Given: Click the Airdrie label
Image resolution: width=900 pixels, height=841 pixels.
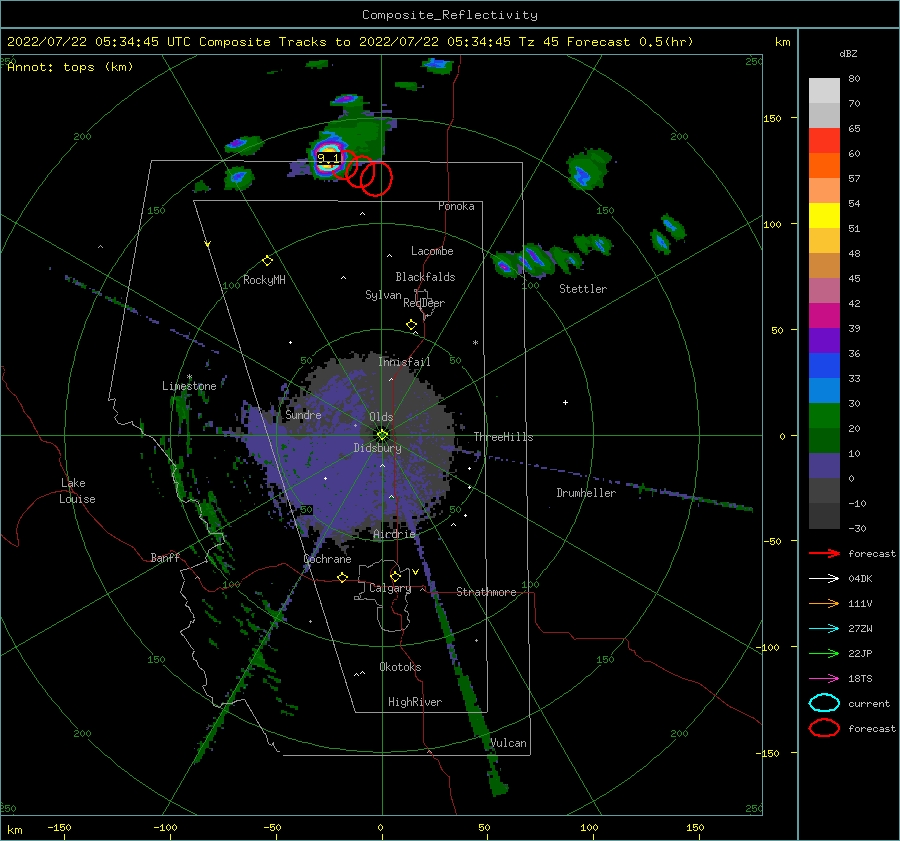Looking at the screenshot, I should 394,534.
